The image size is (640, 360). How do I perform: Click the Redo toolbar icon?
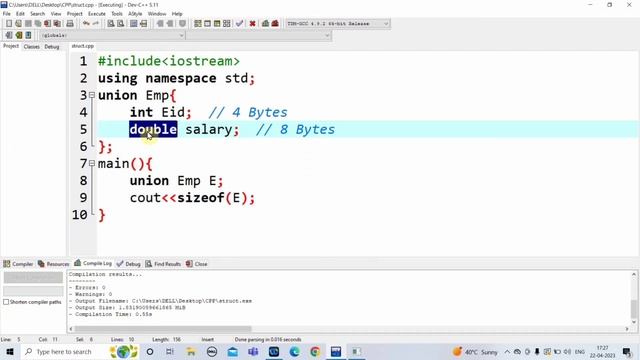[x=96, y=24]
